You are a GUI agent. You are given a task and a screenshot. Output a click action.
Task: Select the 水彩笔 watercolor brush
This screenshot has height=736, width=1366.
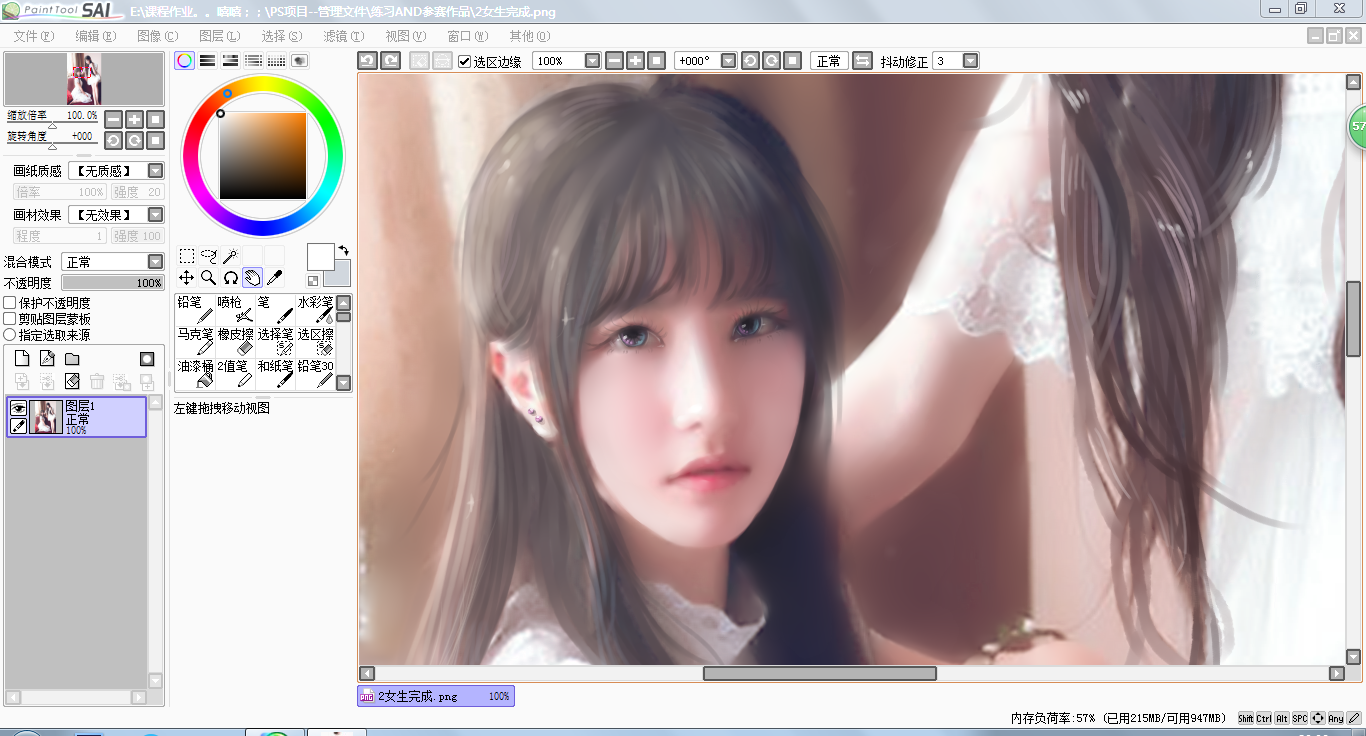(315, 309)
